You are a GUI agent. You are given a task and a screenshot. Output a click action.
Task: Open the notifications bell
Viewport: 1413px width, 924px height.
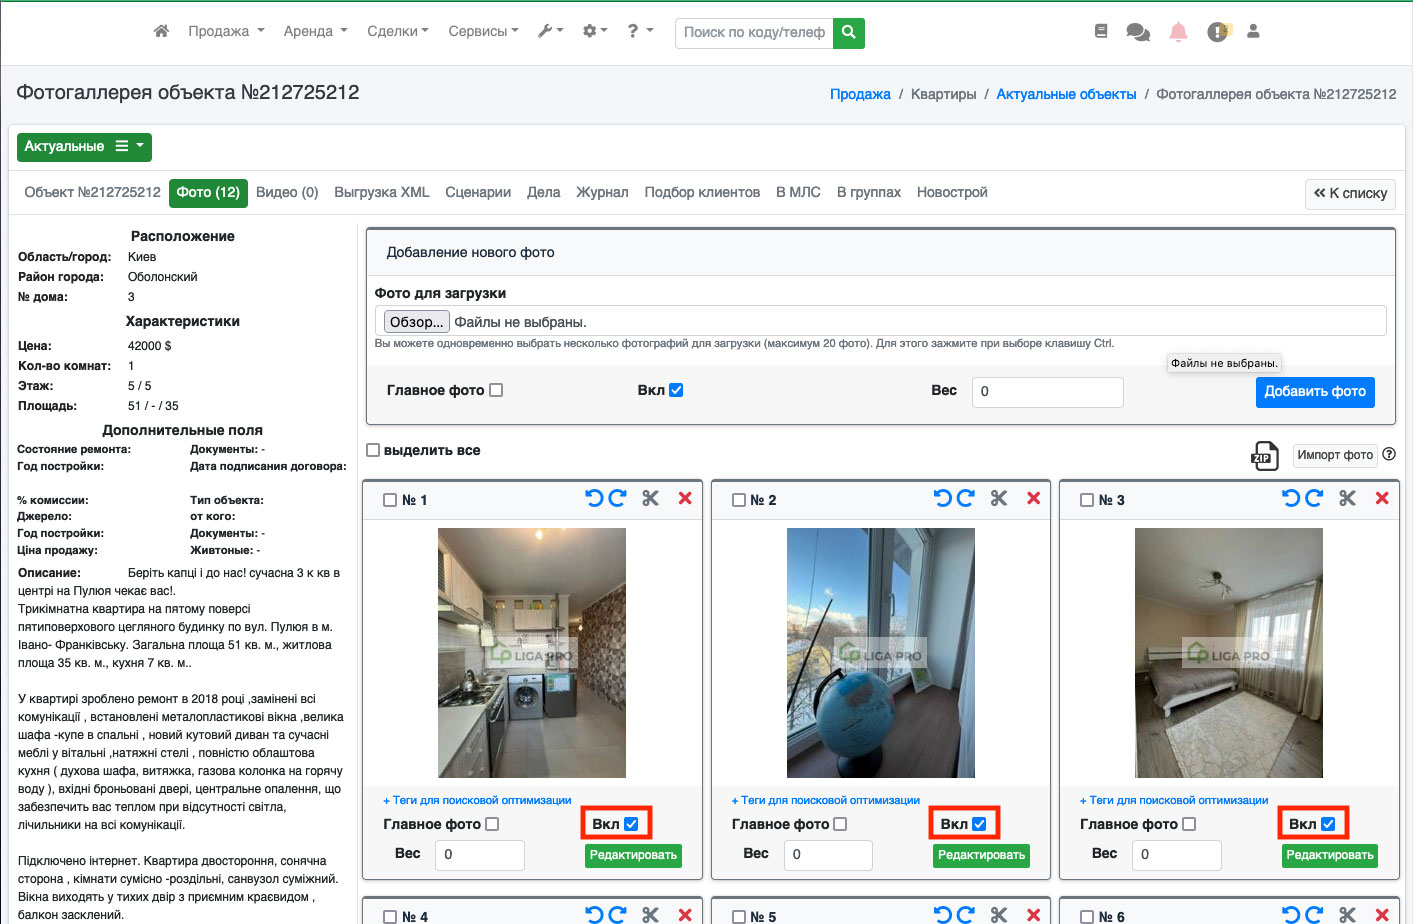(x=1178, y=32)
